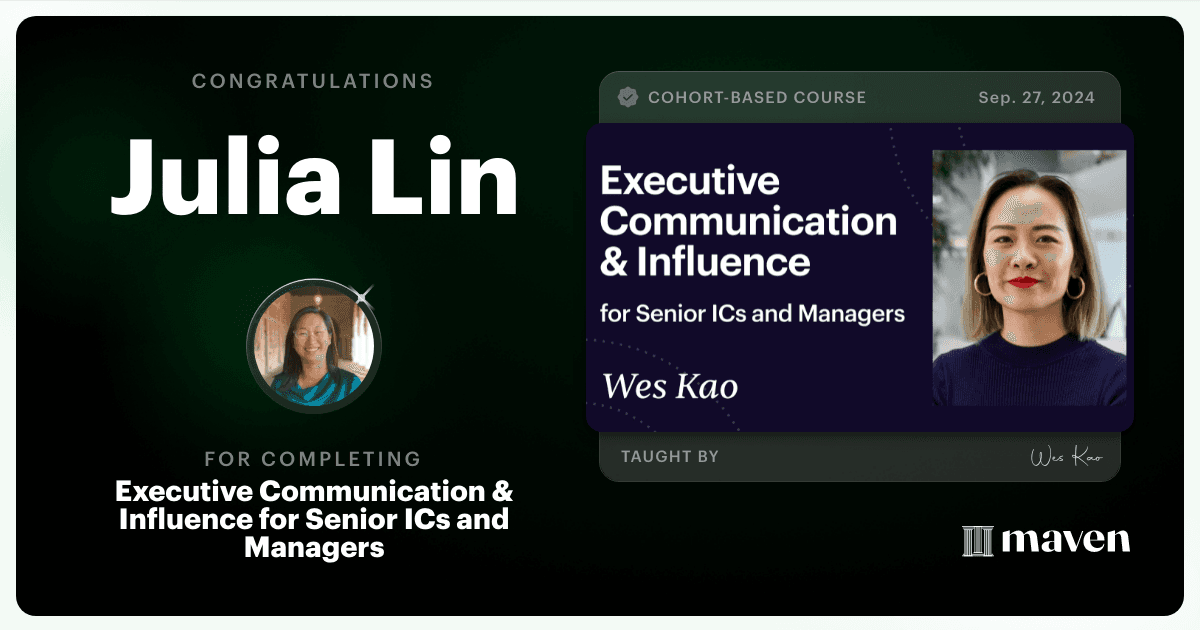The image size is (1200, 630).
Task: Click italic "Wes Kao" name on purple card
Action: pos(670,385)
